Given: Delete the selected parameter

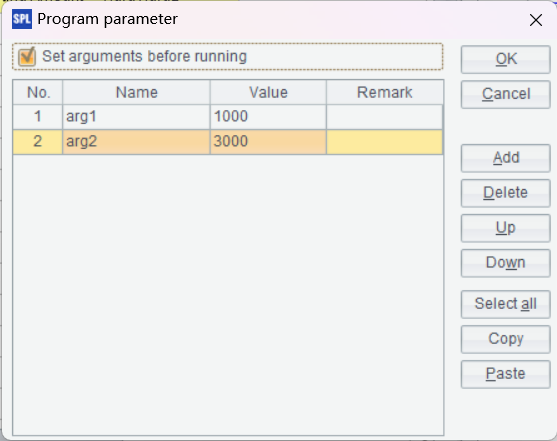Looking at the screenshot, I should (505, 193).
